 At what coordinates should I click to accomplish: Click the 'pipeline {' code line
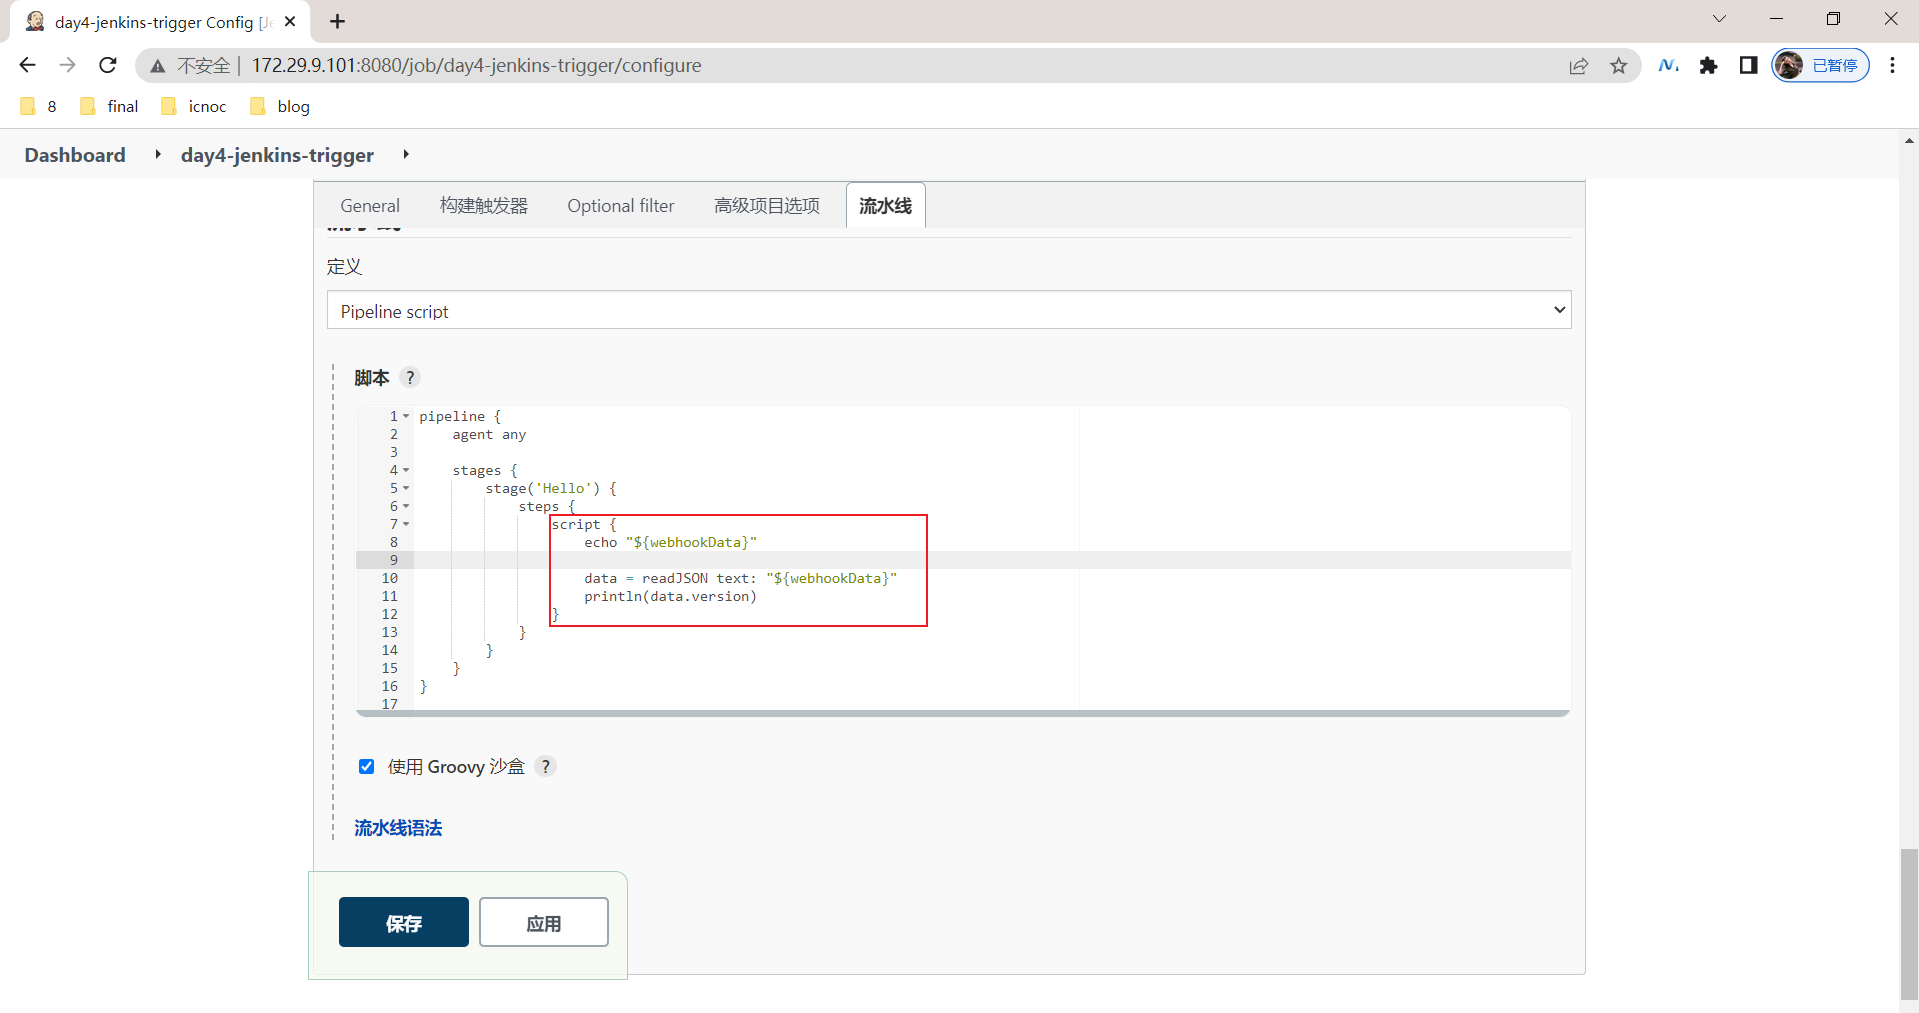pyautogui.click(x=460, y=416)
